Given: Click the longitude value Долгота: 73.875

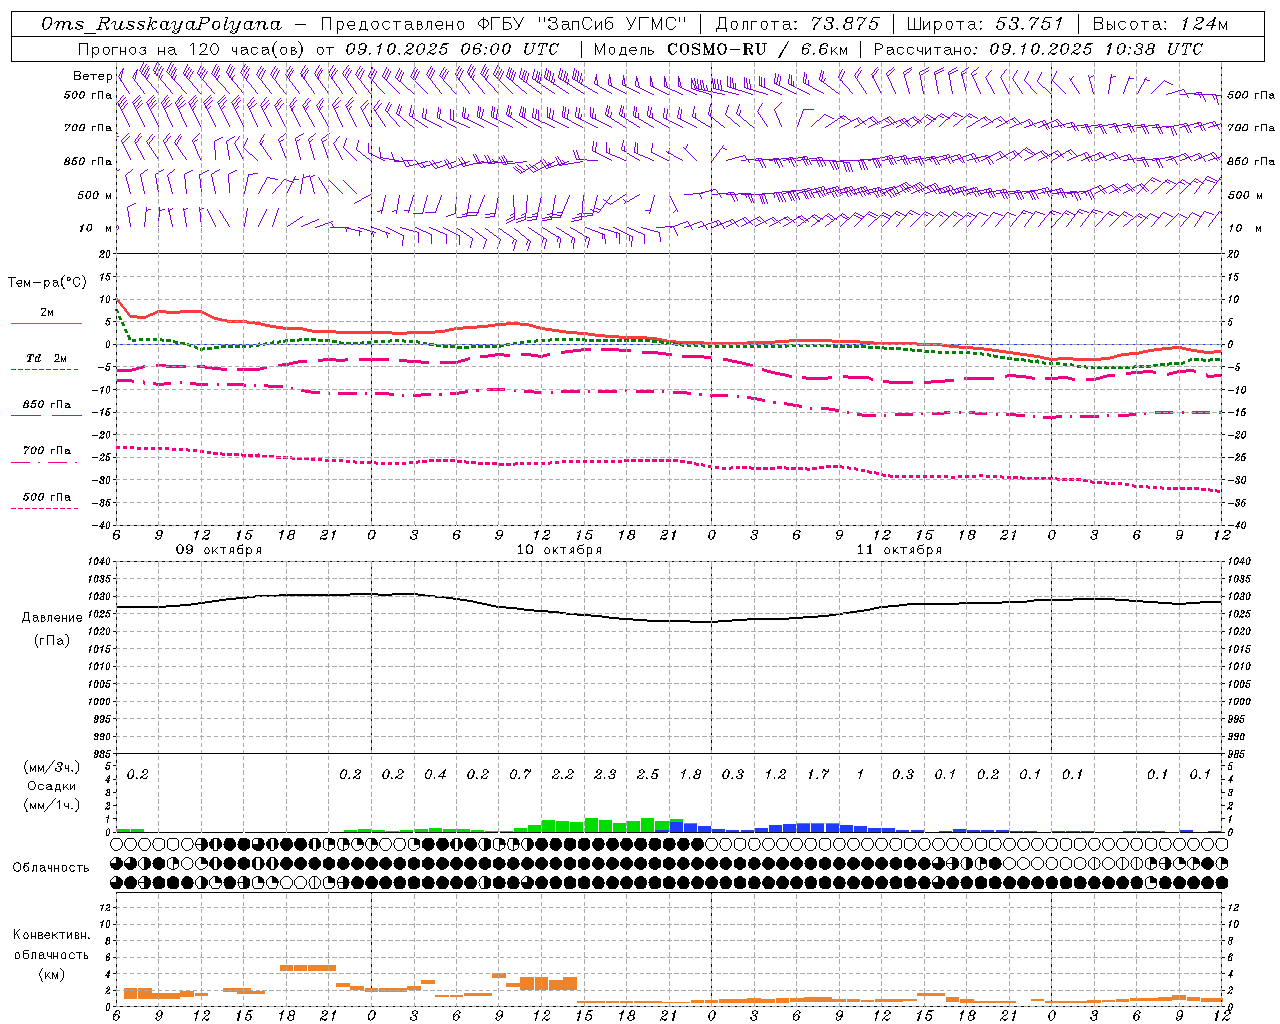Looking at the screenshot, I should click(797, 24).
